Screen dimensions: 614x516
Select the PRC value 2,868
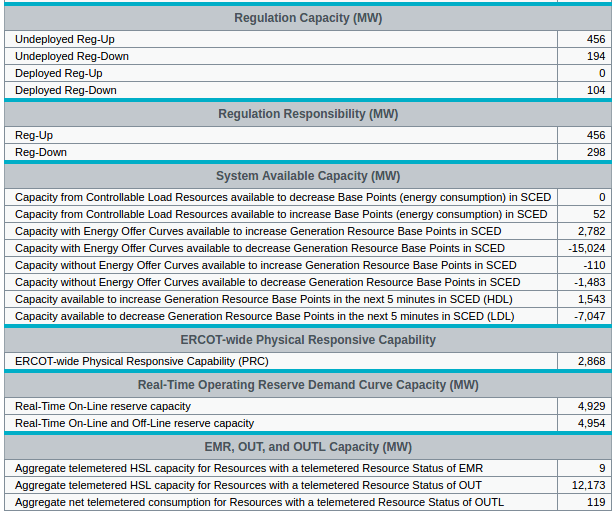point(591,361)
